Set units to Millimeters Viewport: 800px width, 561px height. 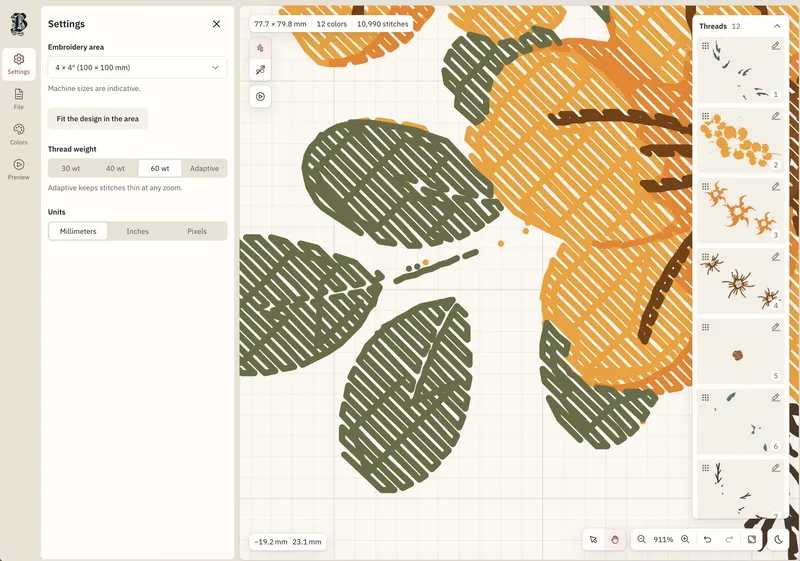click(78, 231)
